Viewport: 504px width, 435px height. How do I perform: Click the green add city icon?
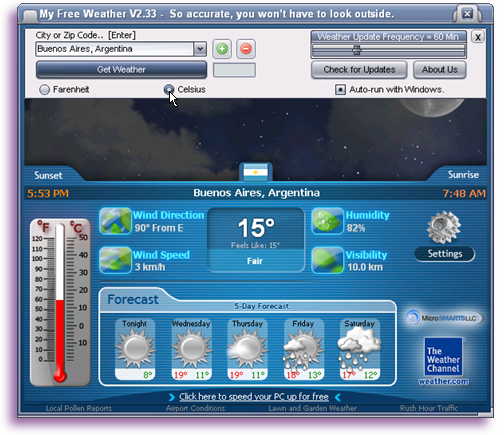(x=222, y=49)
